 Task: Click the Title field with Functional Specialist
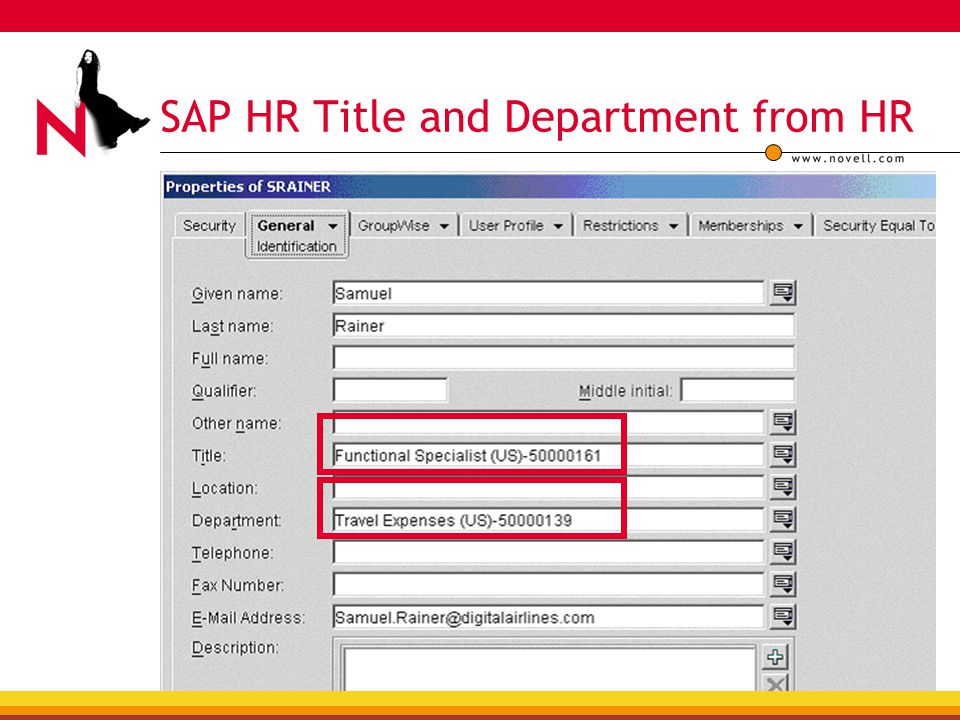click(x=549, y=455)
